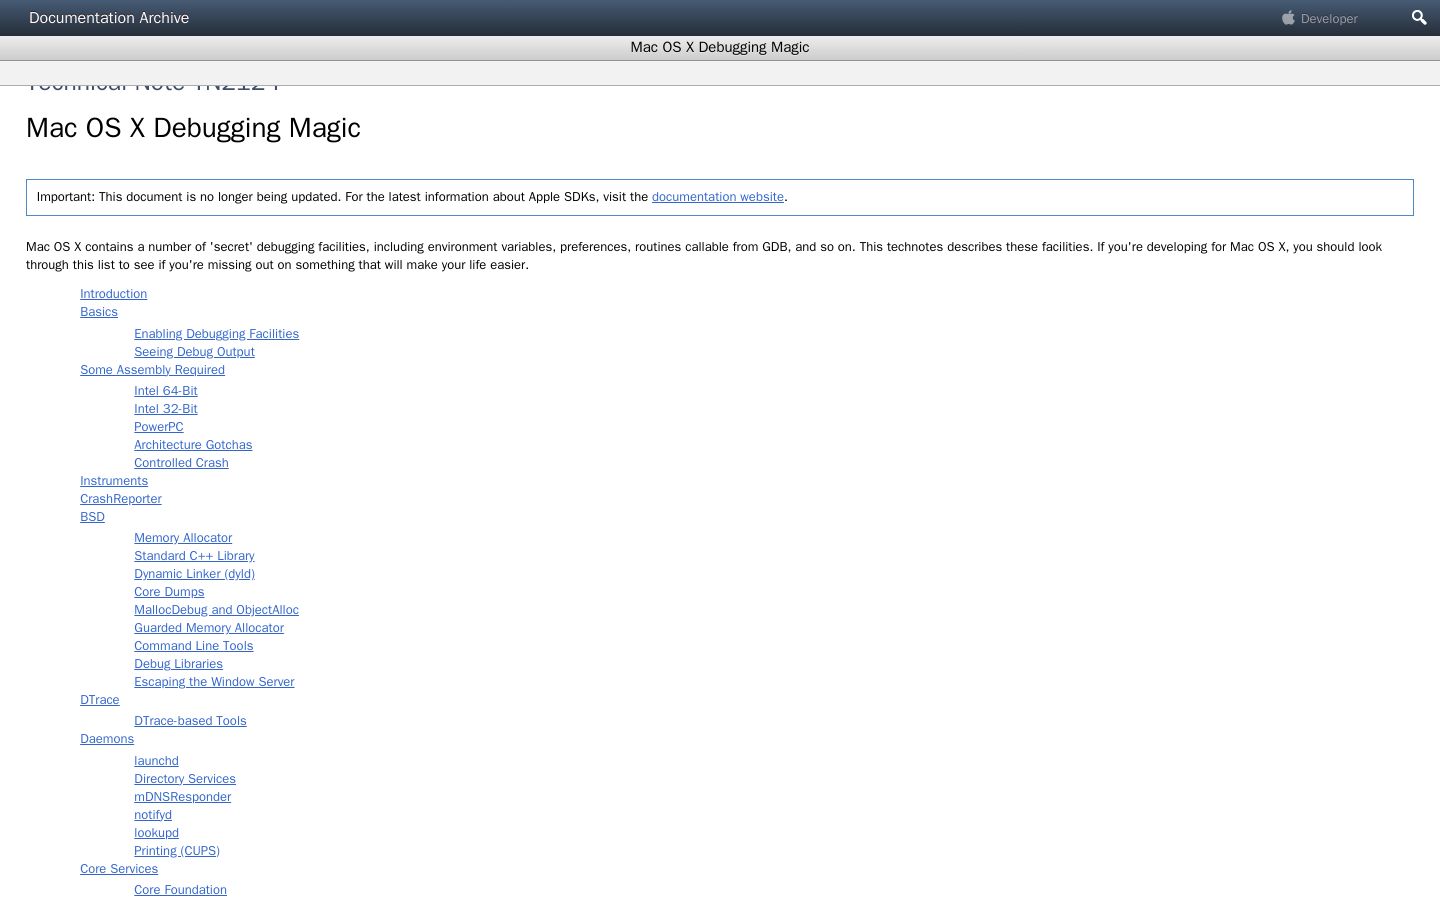Viewport: 1440px width, 900px height.
Task: Click the search magnifier icon
Action: (1418, 18)
